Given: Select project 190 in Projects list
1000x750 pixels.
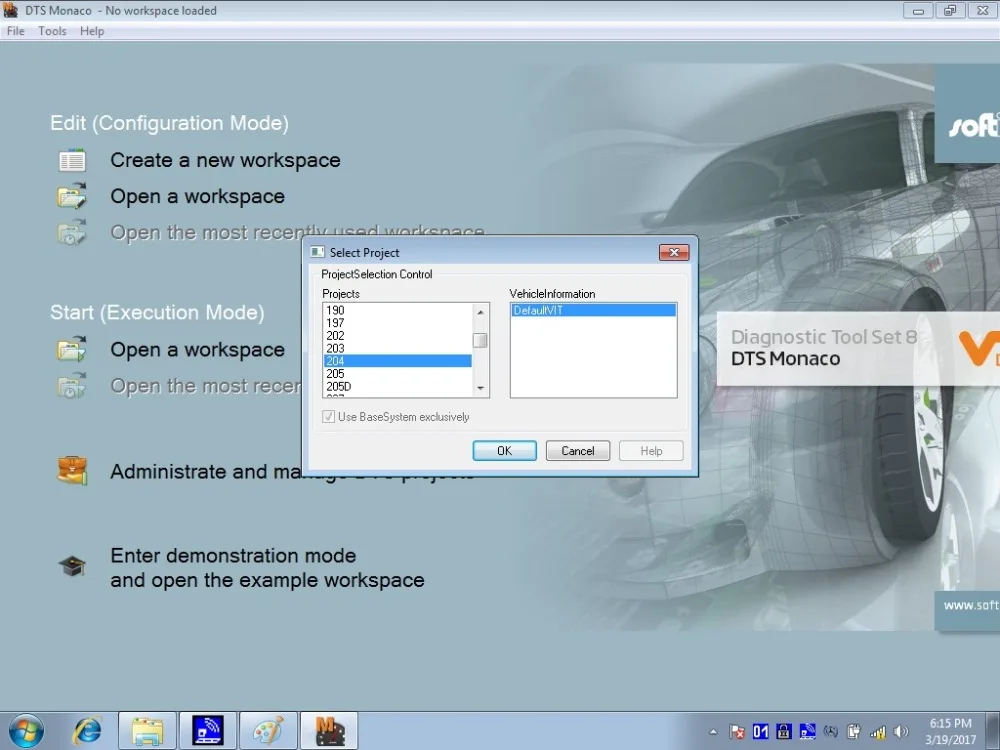Looking at the screenshot, I should tap(397, 310).
